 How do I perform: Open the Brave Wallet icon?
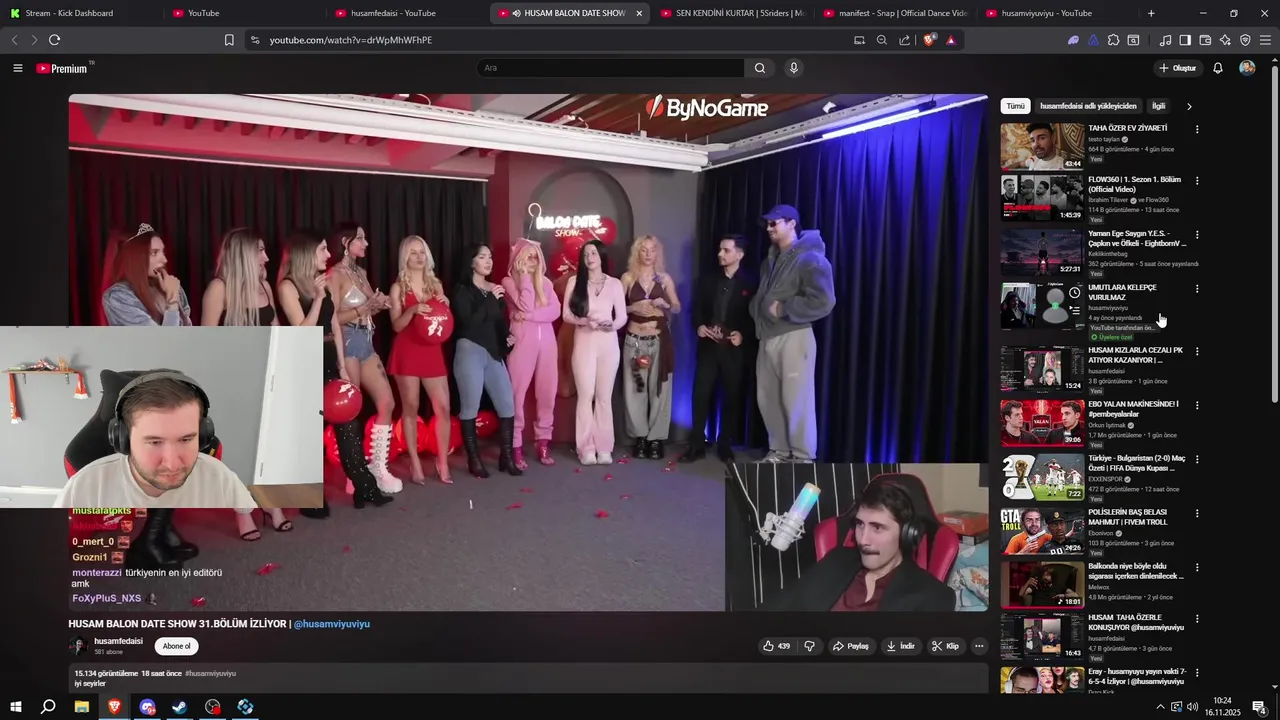1205,40
